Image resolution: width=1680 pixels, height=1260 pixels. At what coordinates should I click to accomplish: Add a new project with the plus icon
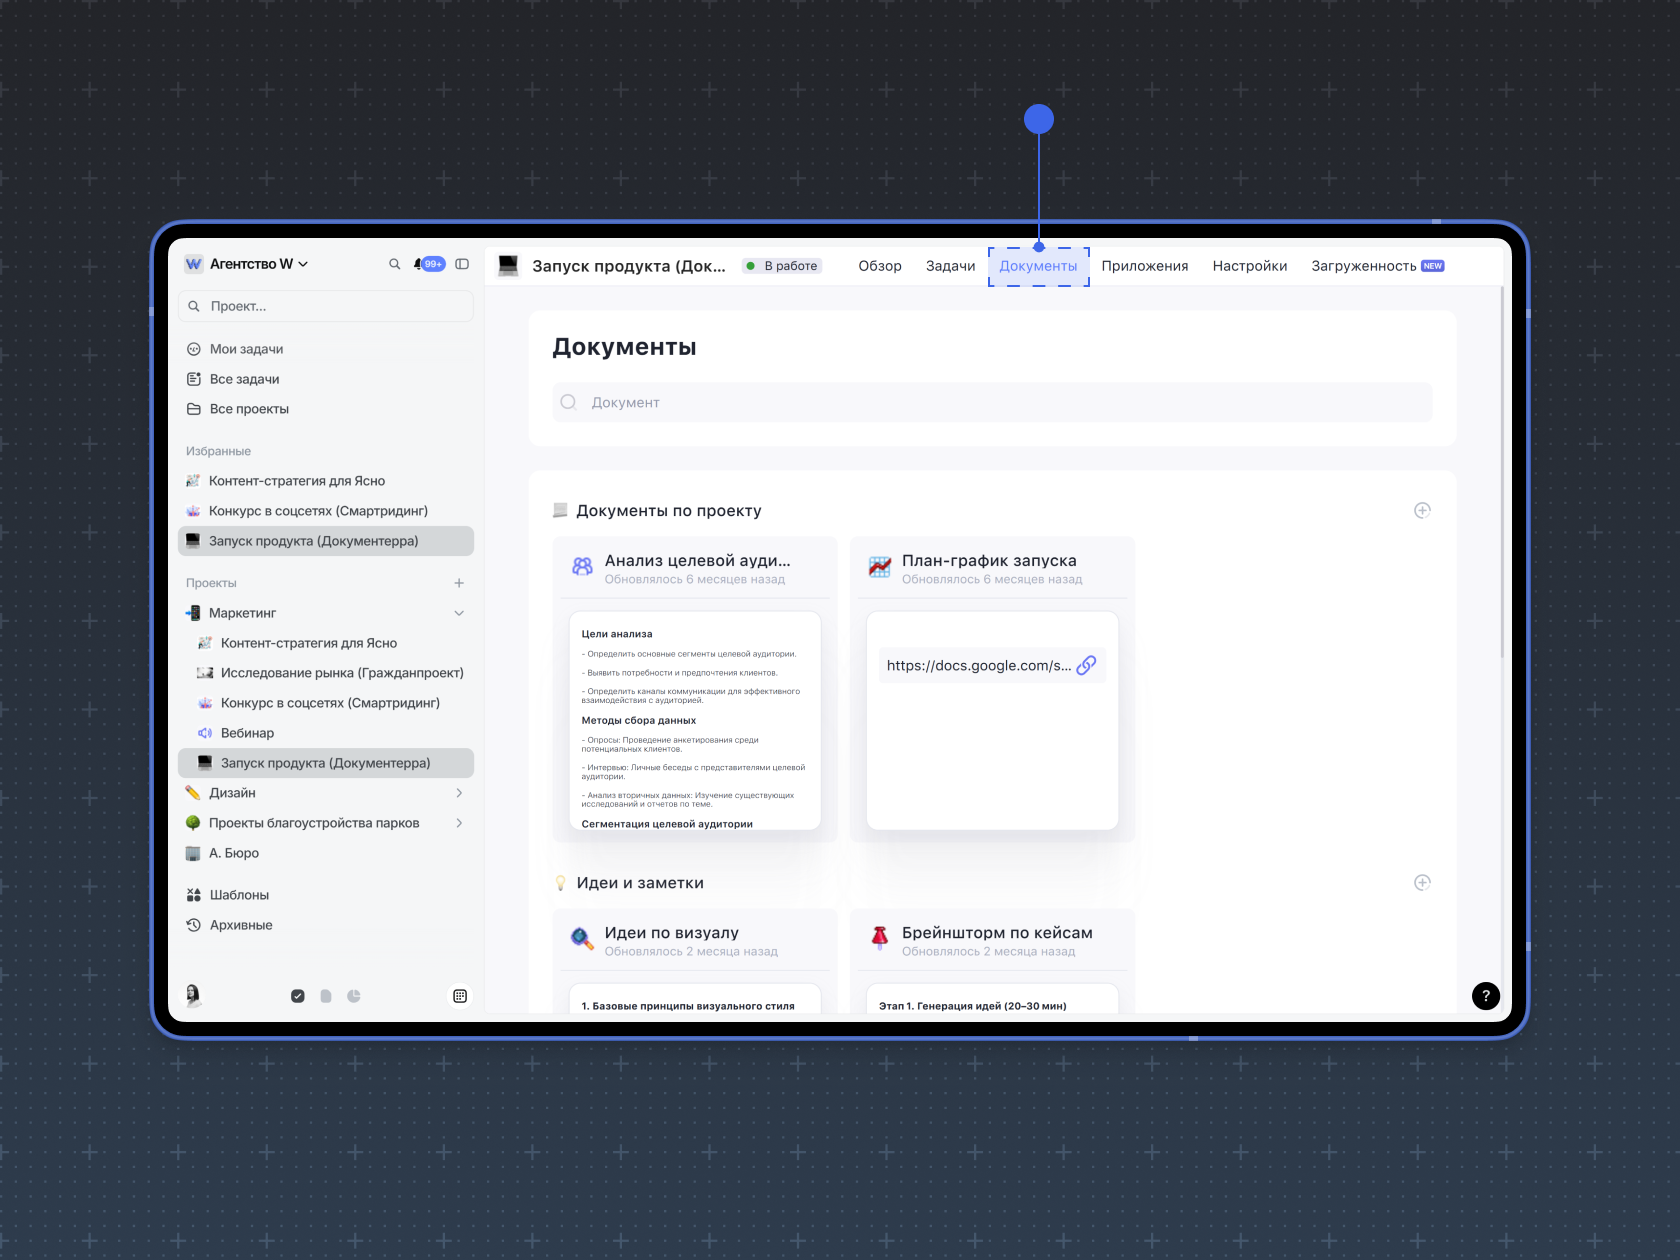coord(459,583)
